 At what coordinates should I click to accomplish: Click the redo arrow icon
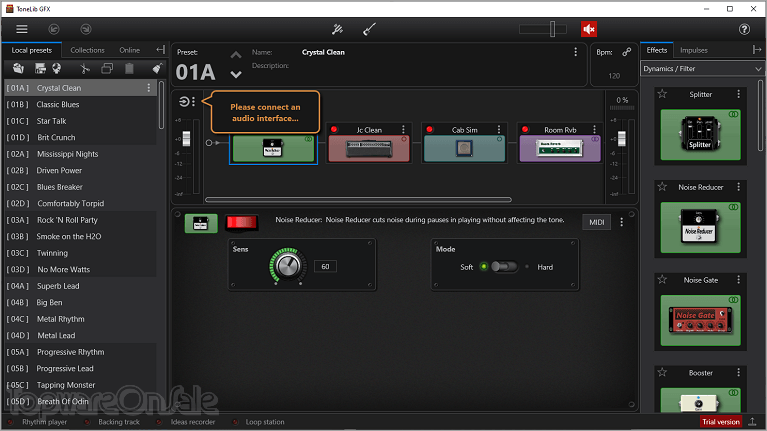point(86,29)
